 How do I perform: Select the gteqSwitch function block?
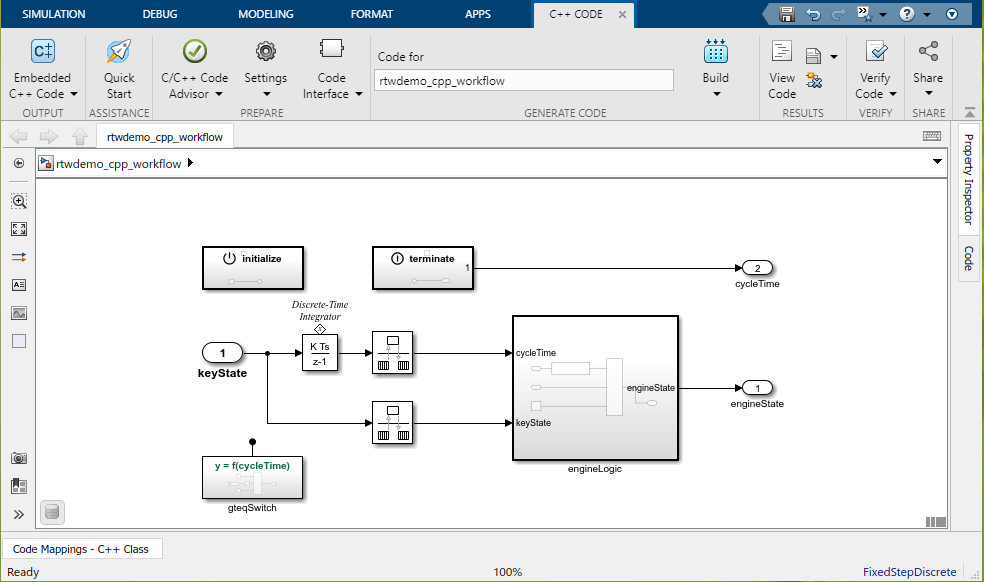pyautogui.click(x=252, y=477)
